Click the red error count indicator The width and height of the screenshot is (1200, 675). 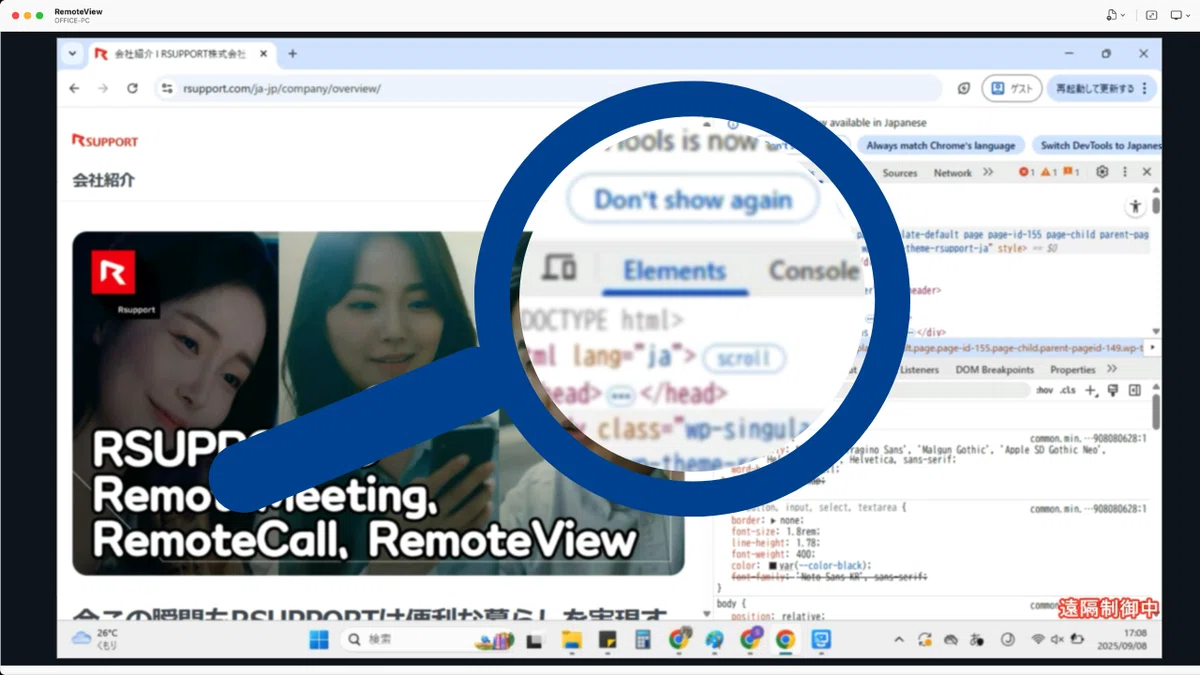(x=1026, y=173)
